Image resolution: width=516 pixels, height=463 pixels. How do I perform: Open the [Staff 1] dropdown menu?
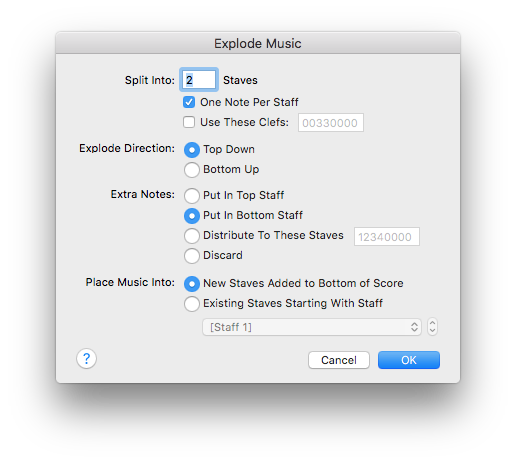click(x=312, y=327)
